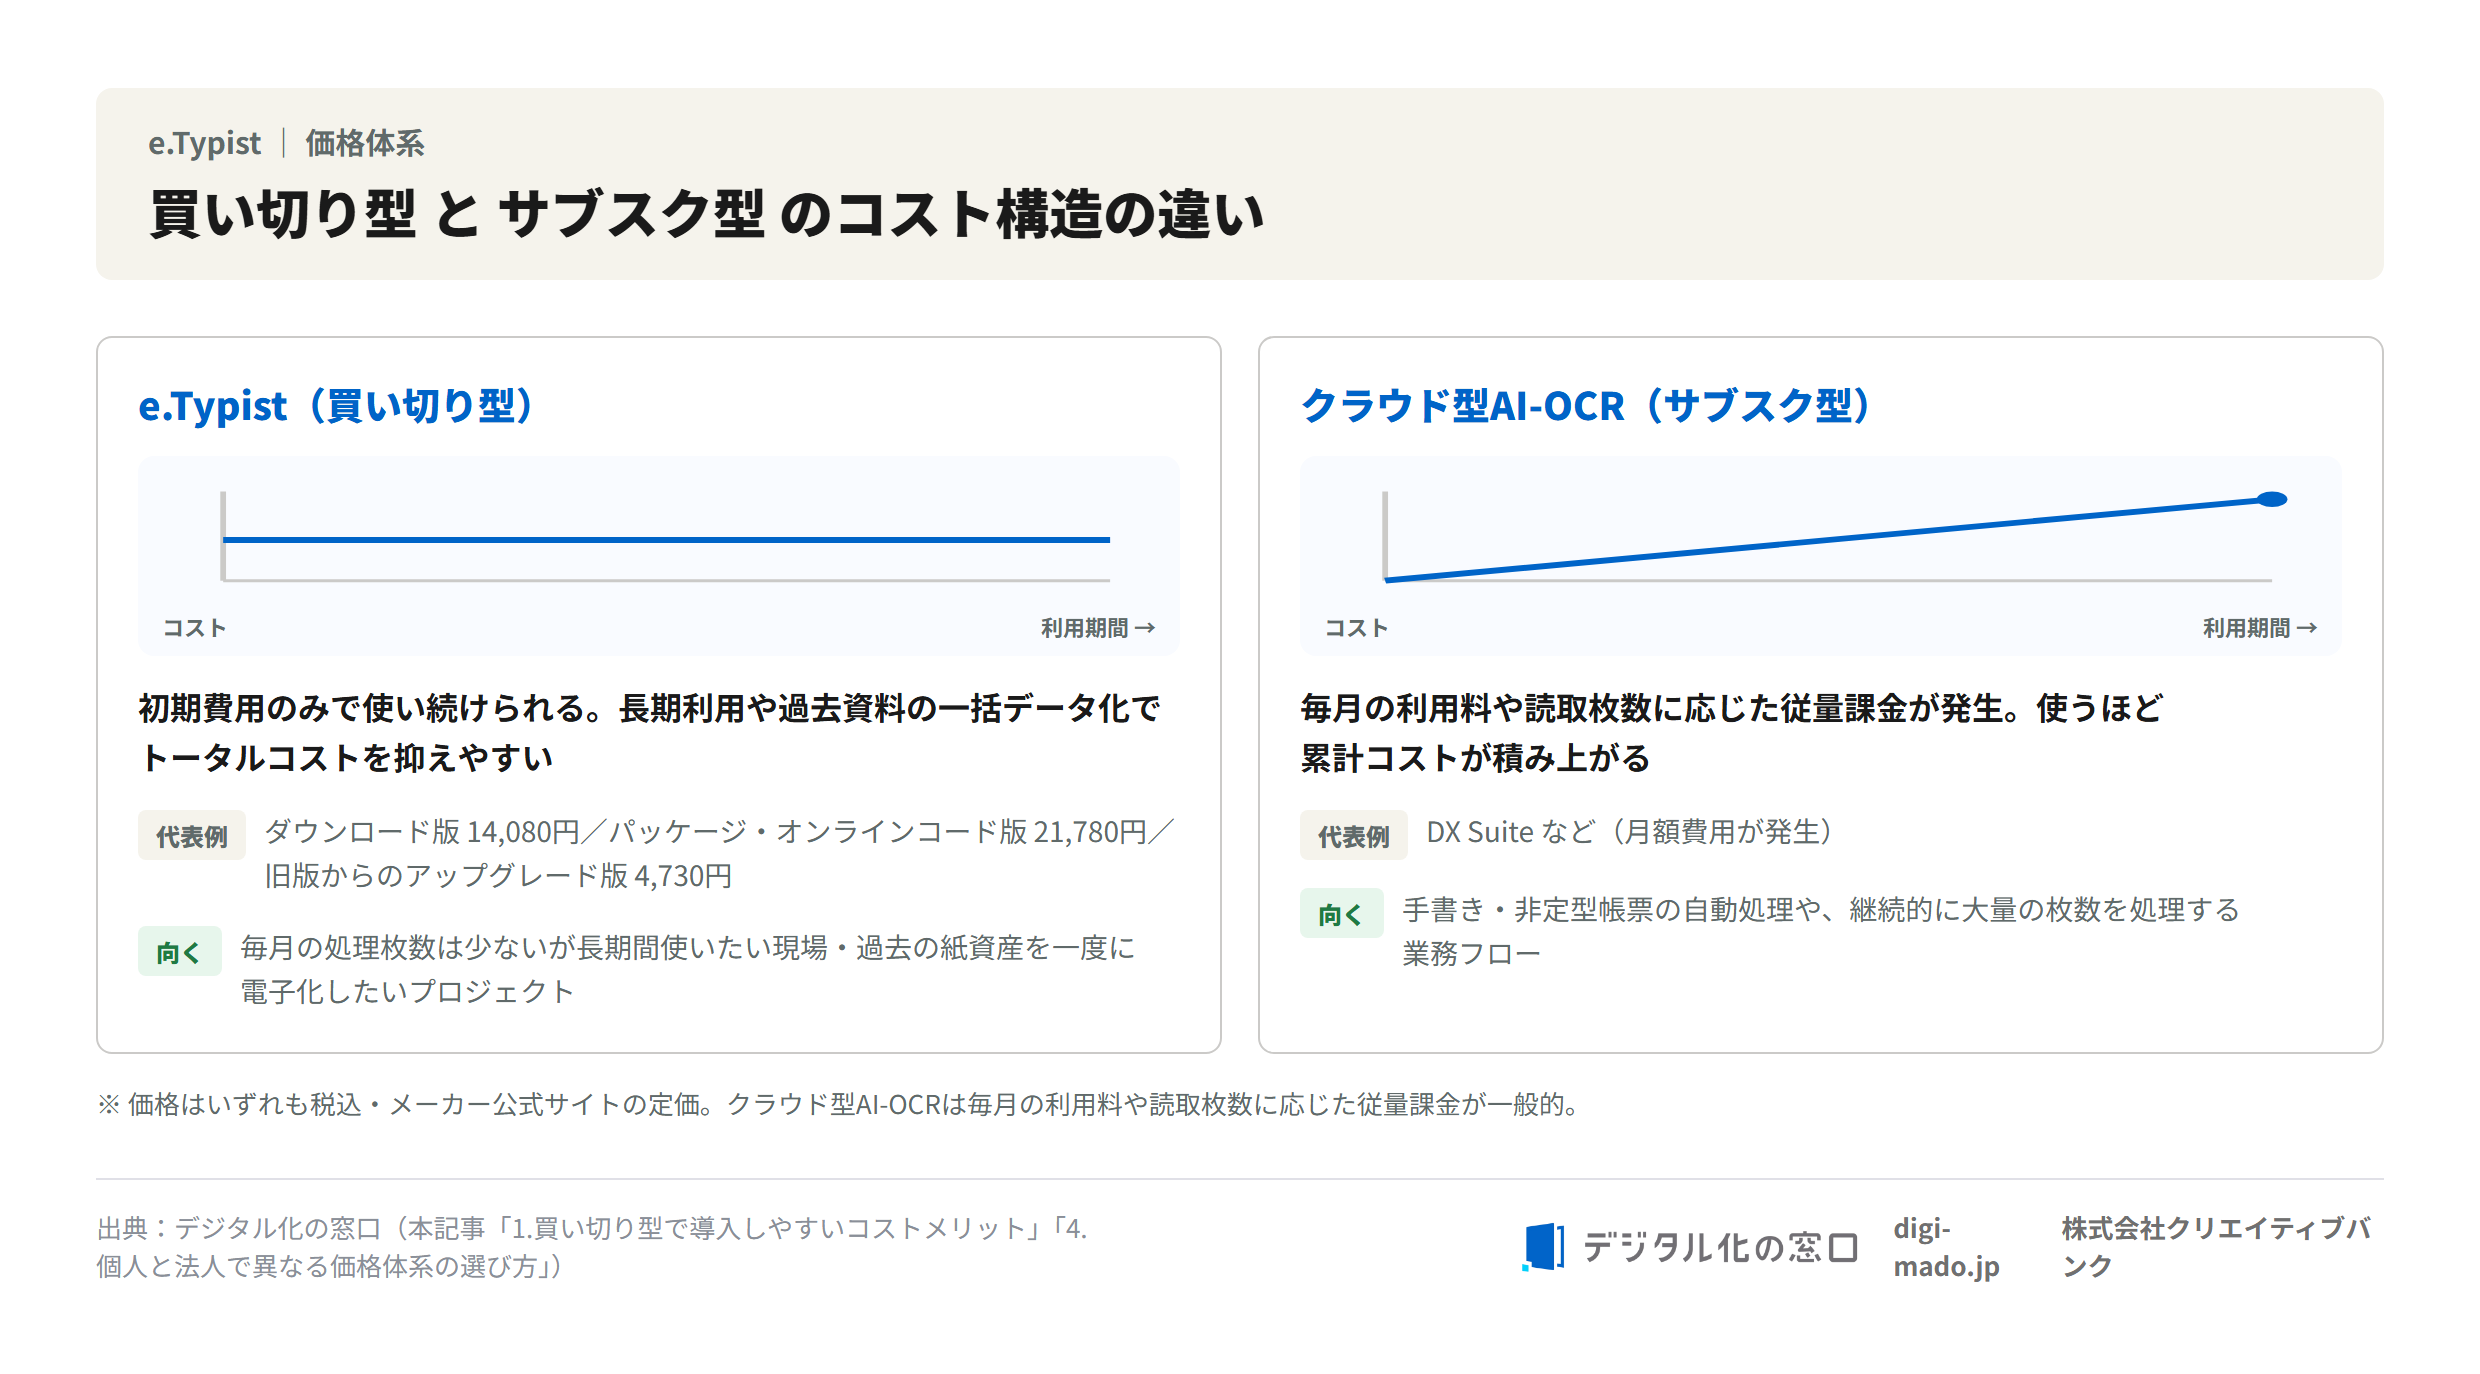Image resolution: width=2480 pixels, height=1374 pixels.
Task: Click the blue endpoint dot on the subscription cost line
Action: click(x=2272, y=499)
